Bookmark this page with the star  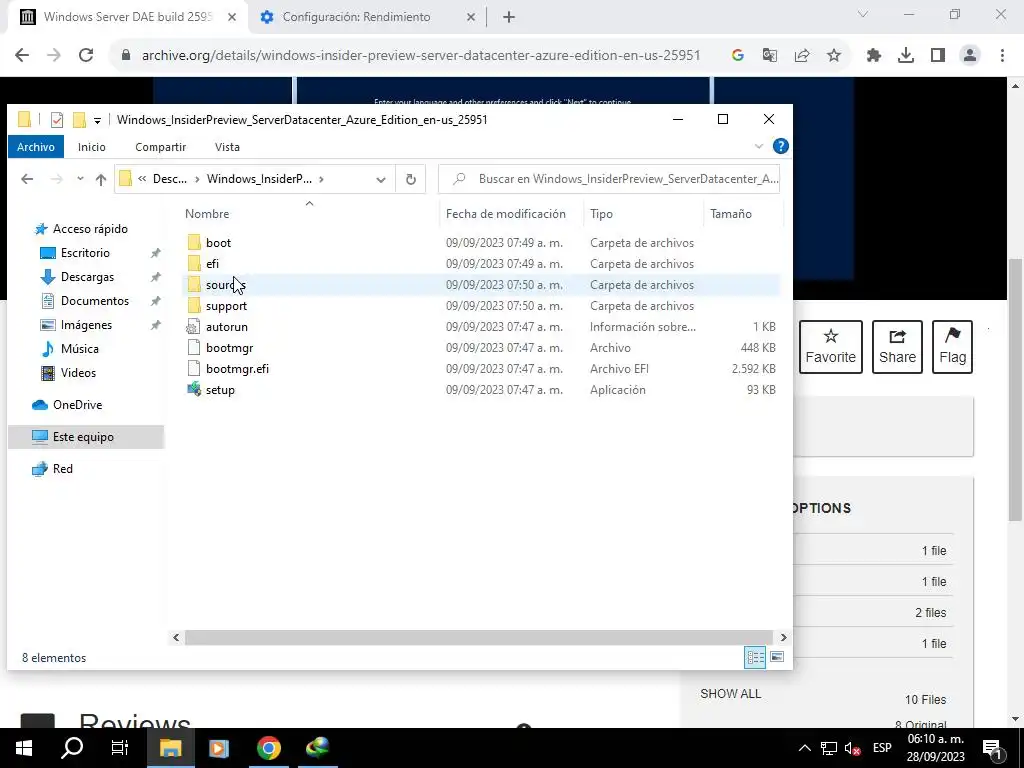834,56
